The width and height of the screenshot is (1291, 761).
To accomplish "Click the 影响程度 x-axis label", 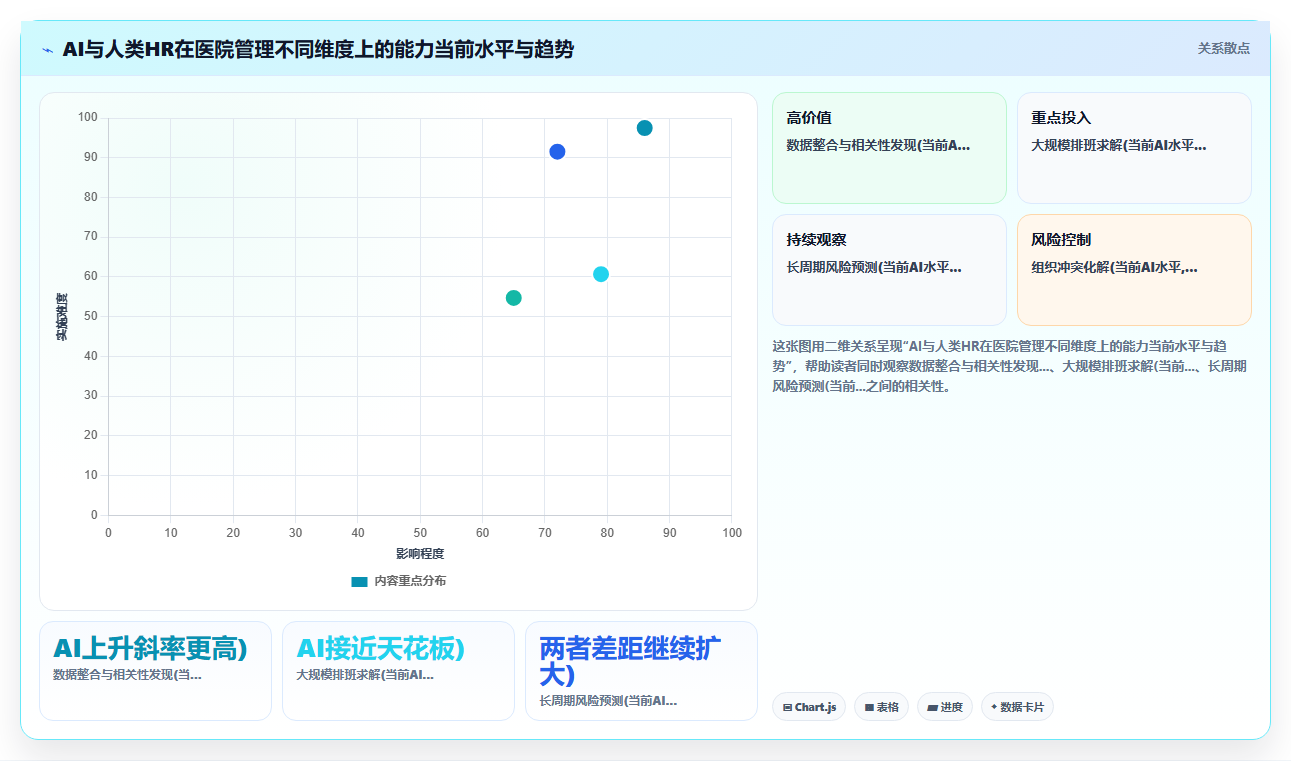I will 420,553.
